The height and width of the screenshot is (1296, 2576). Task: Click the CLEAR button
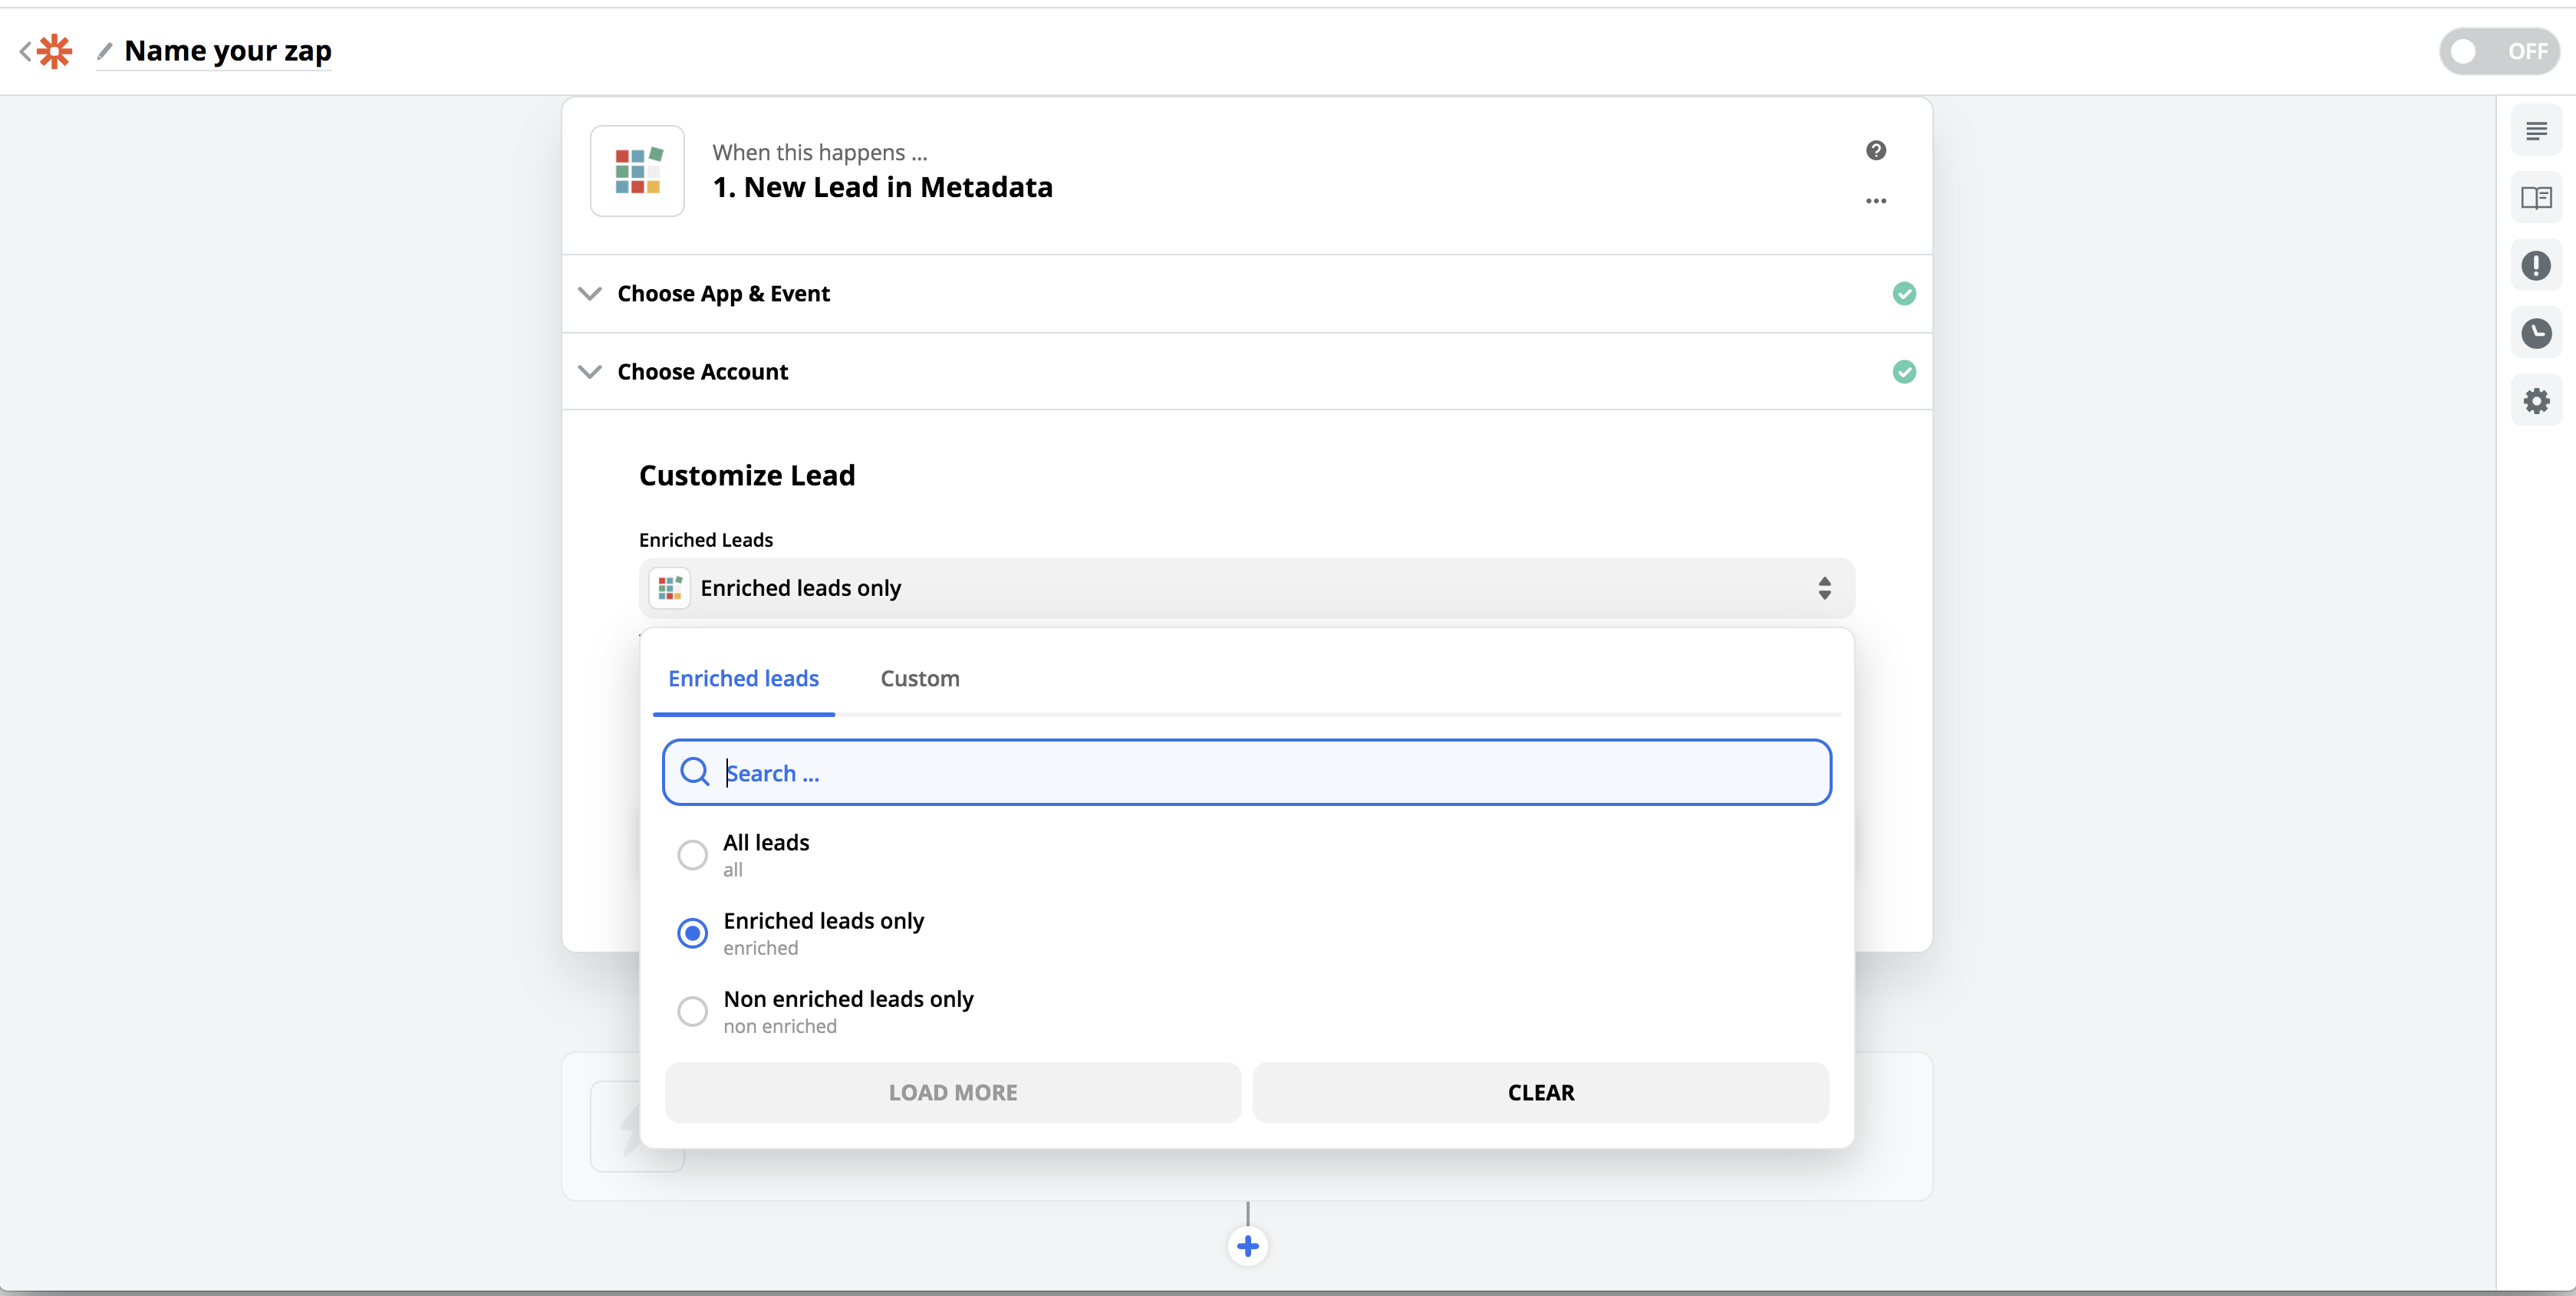tap(1540, 1093)
